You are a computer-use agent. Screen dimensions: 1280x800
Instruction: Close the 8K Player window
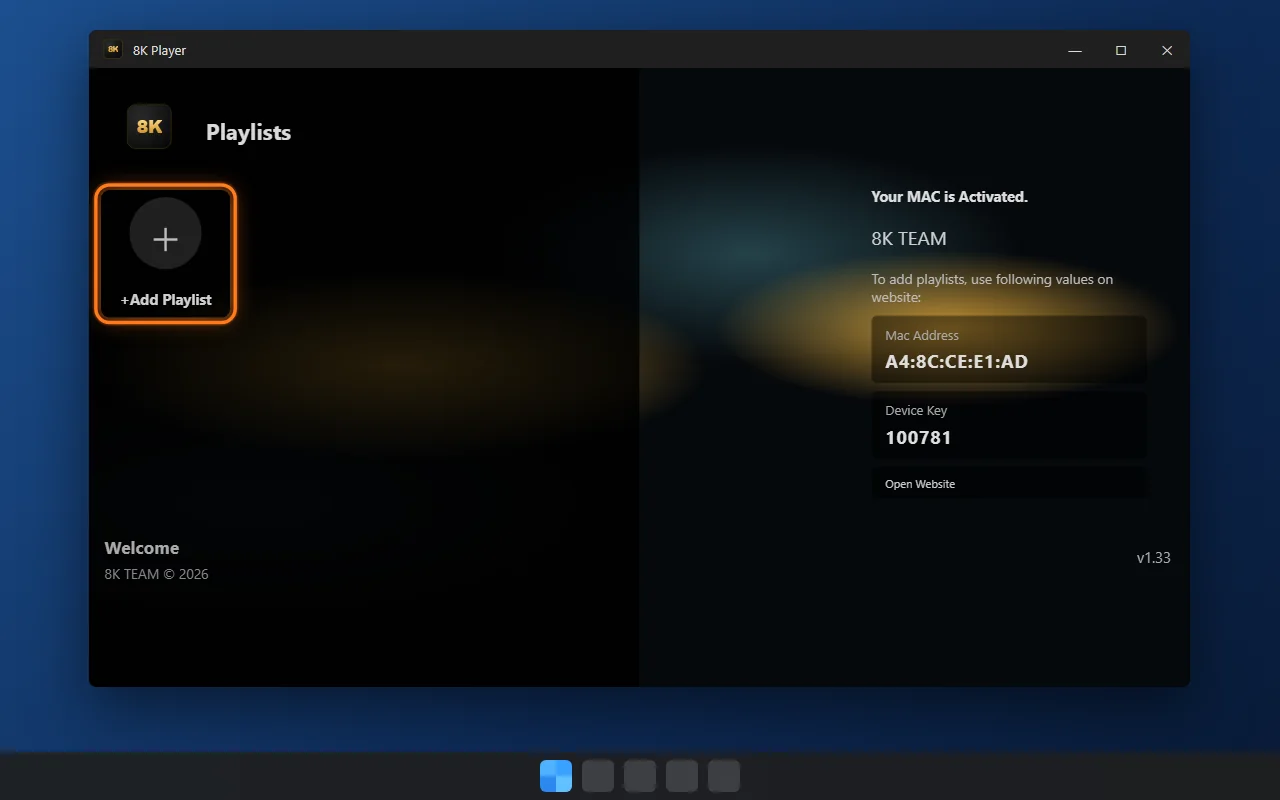tap(1167, 50)
